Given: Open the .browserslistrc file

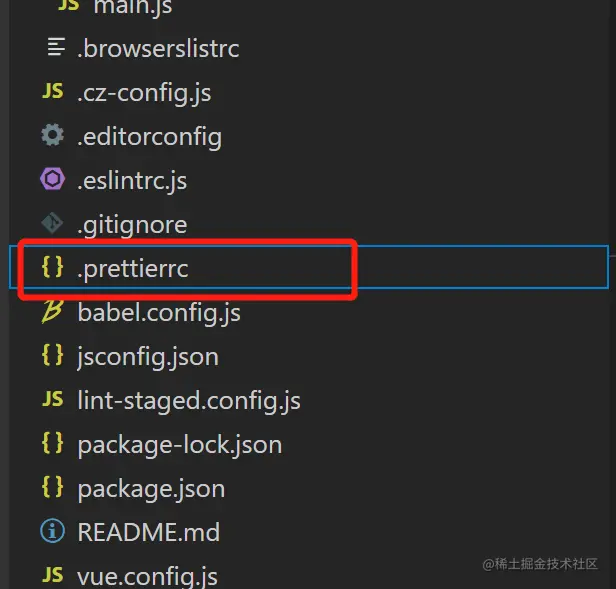Looking at the screenshot, I should 158,48.
